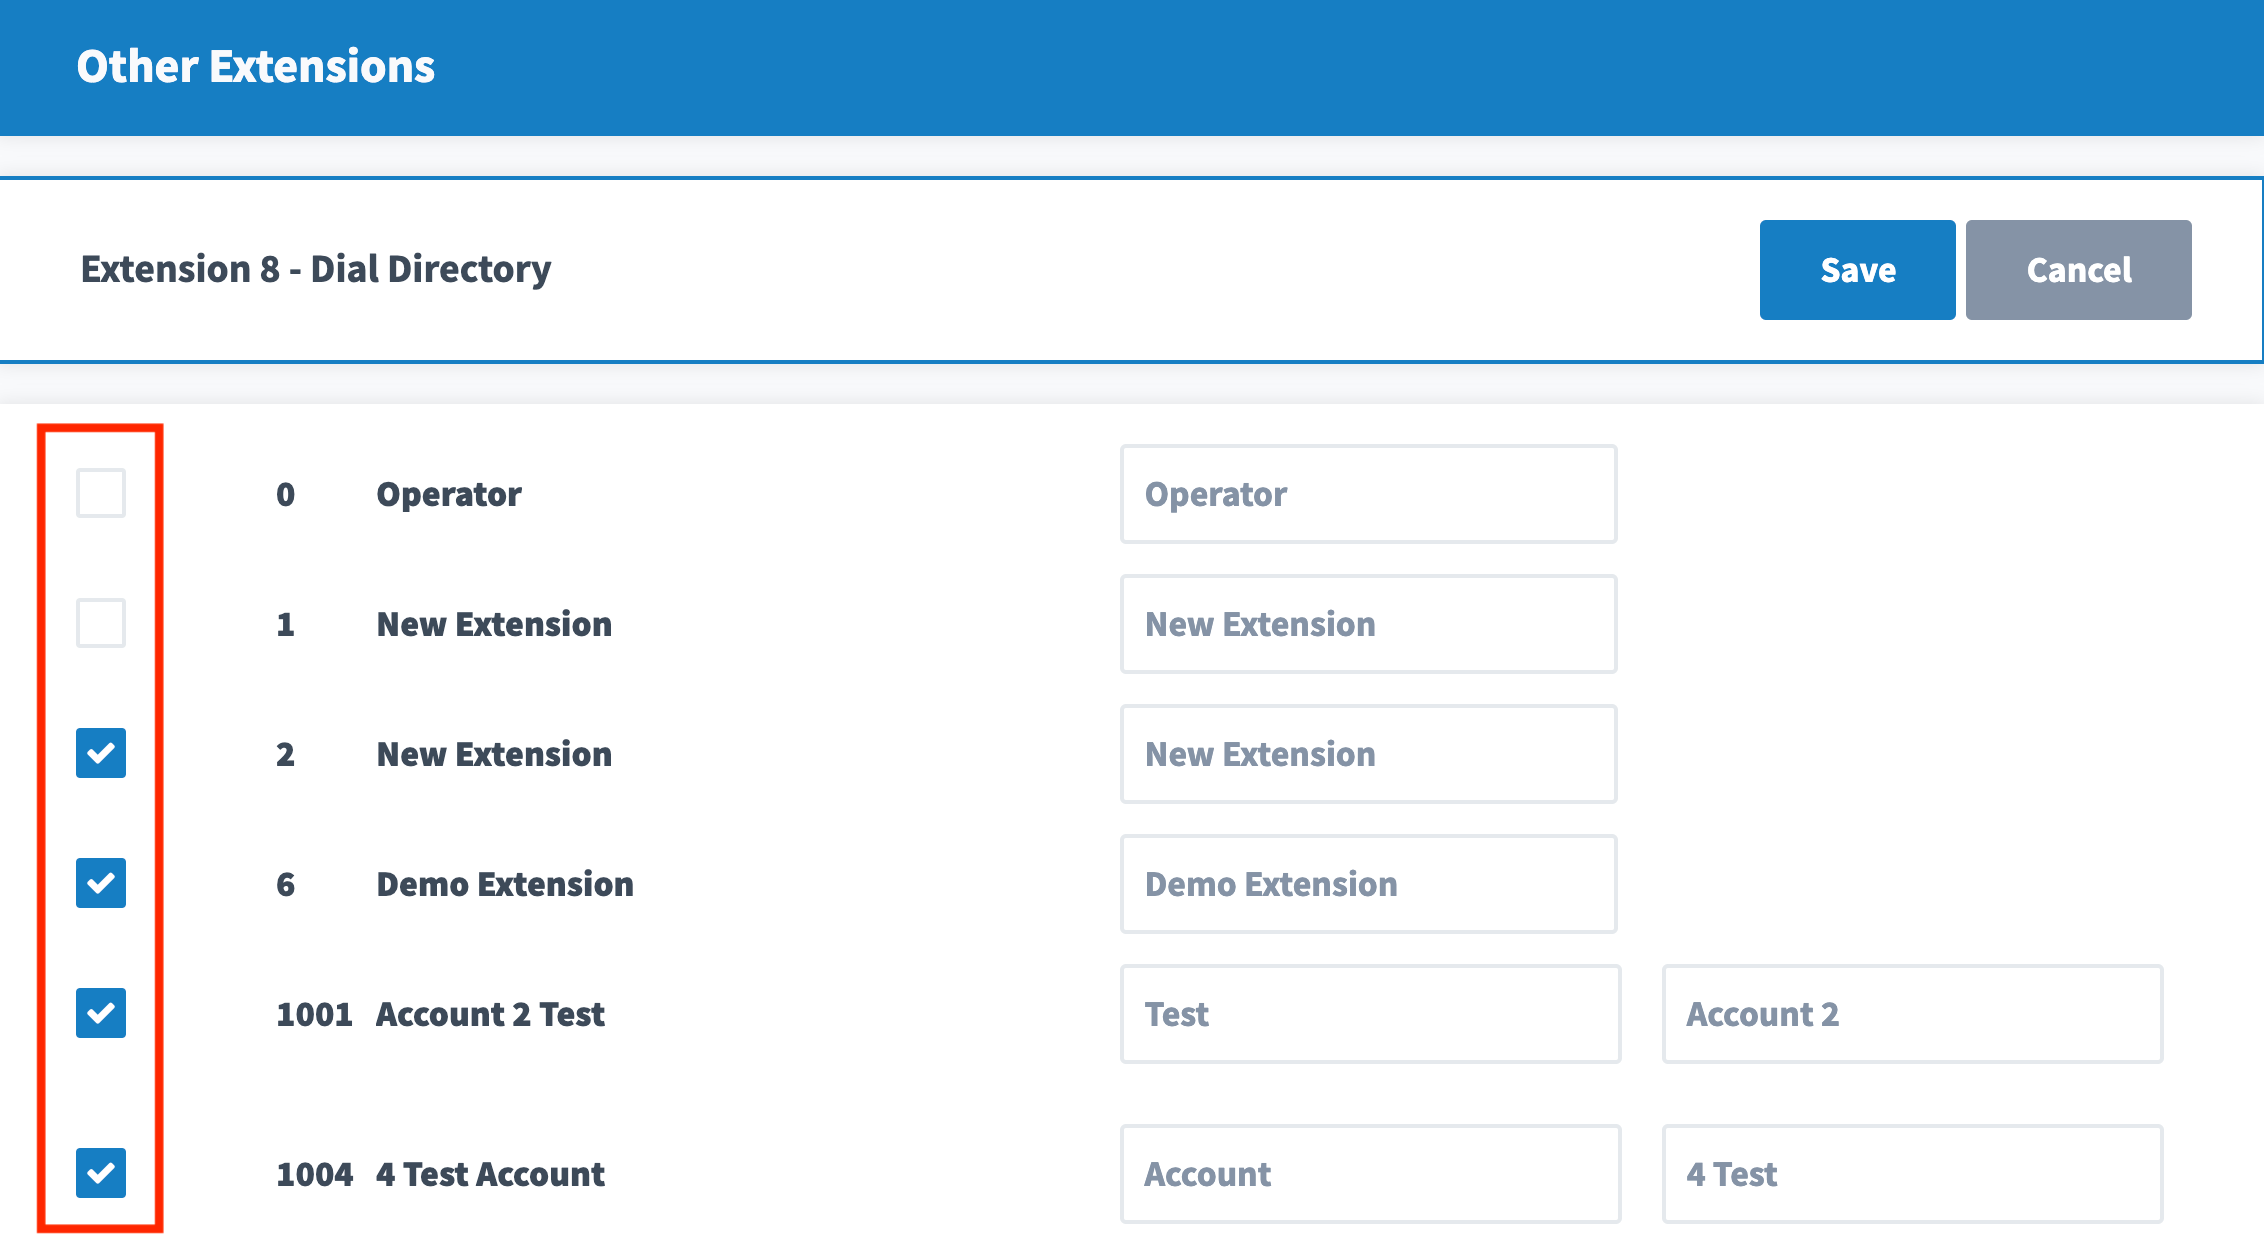Click the extension number 6
2264x1252 pixels.
pos(286,884)
